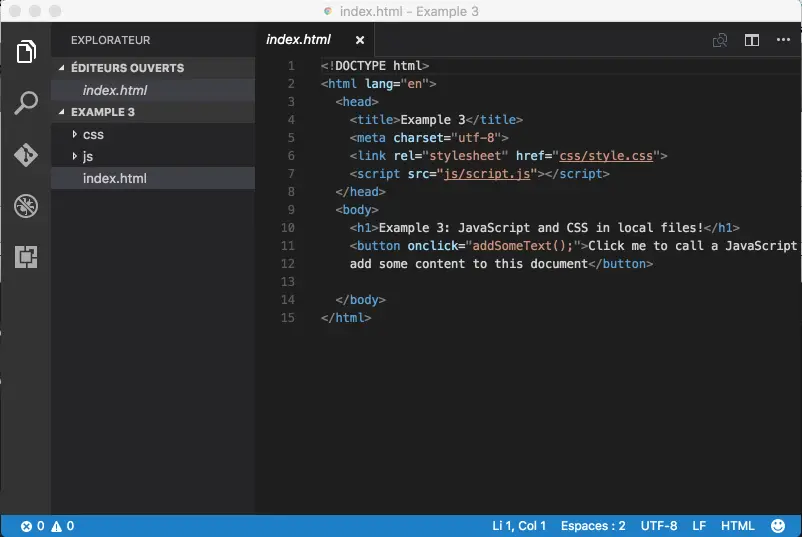The width and height of the screenshot is (802, 537).
Task: Click the addSomeText(); string in code
Action: (522, 246)
